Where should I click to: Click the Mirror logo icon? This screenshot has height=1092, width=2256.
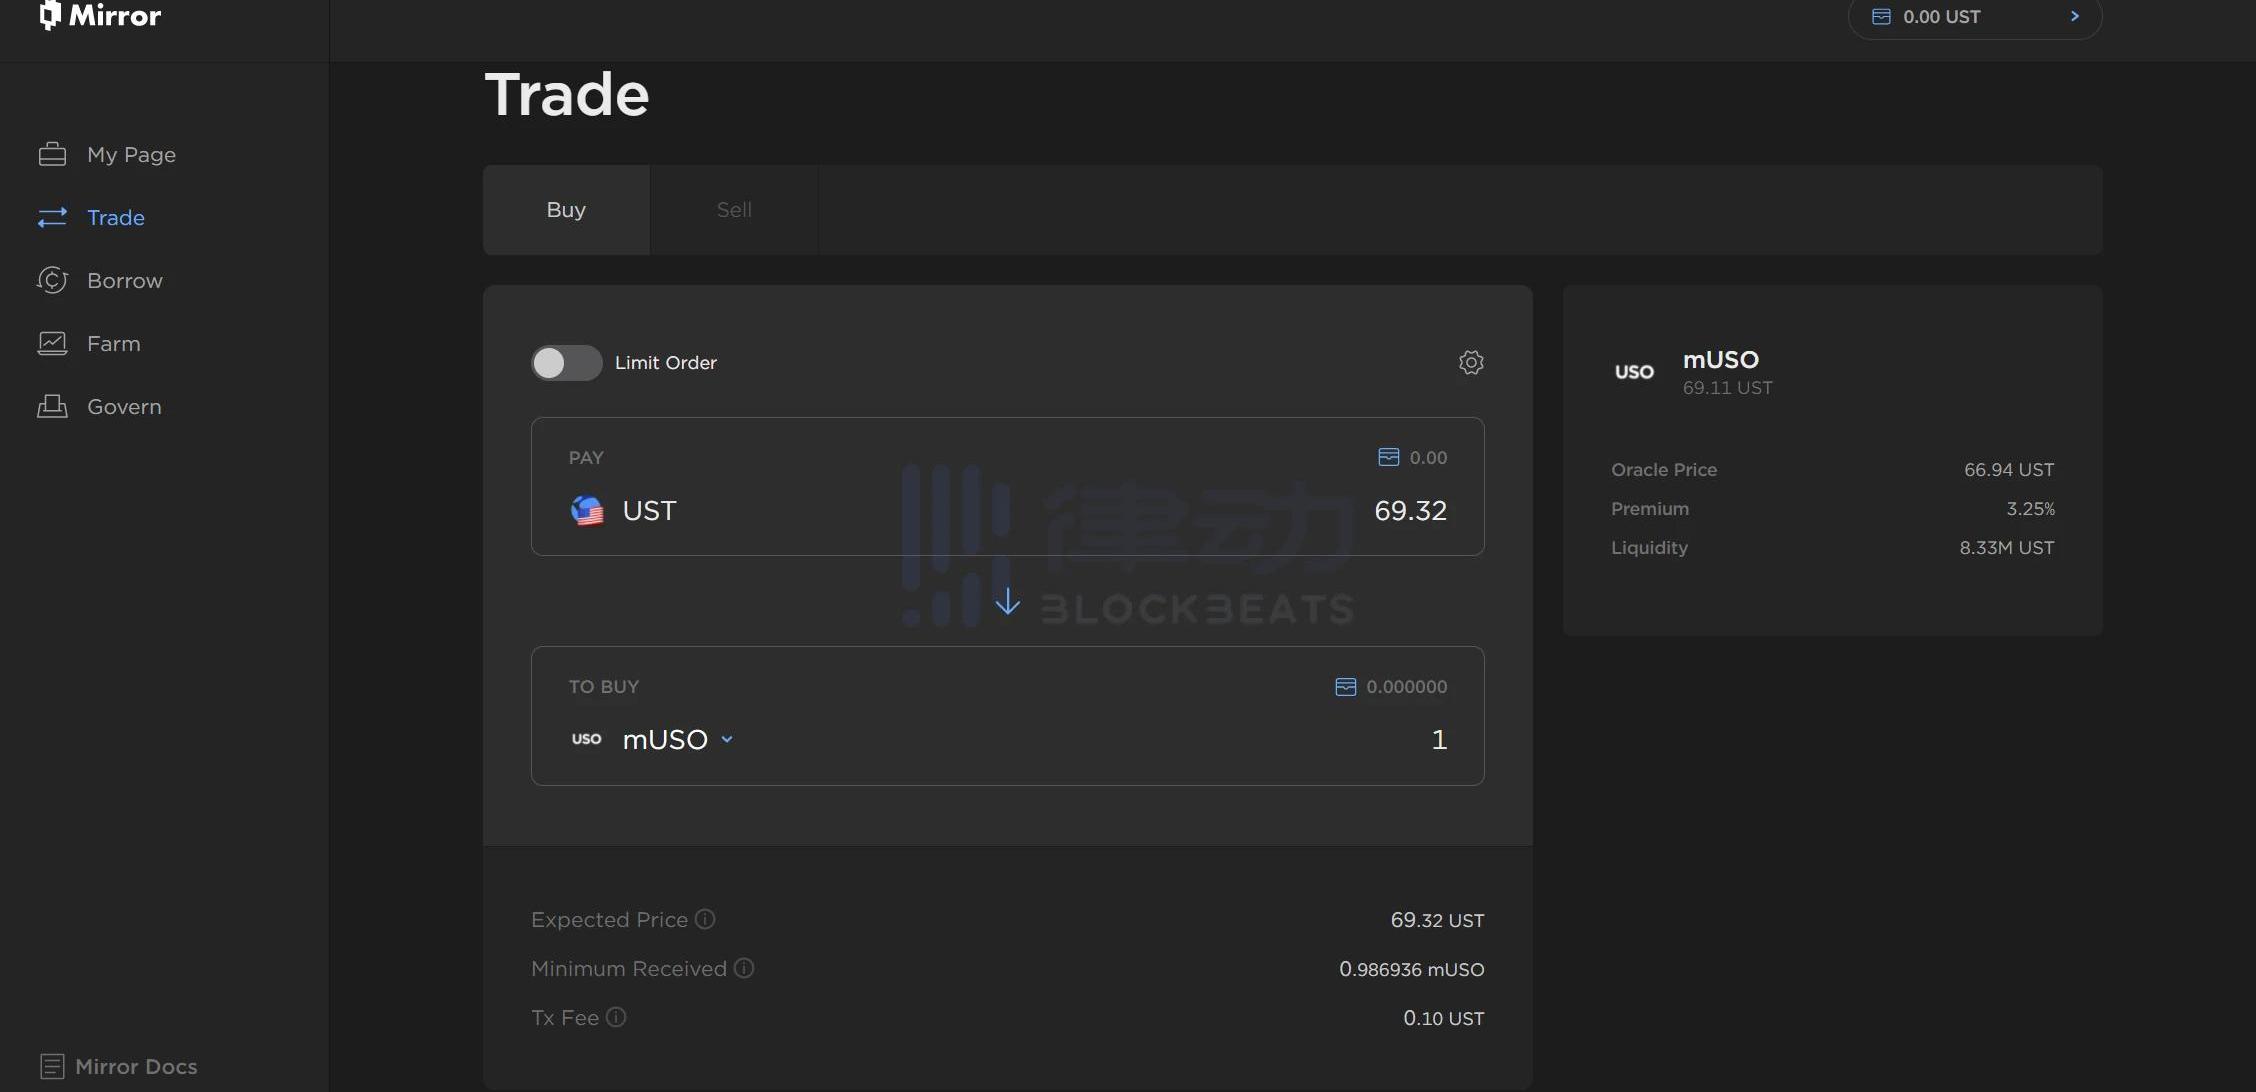tap(50, 15)
